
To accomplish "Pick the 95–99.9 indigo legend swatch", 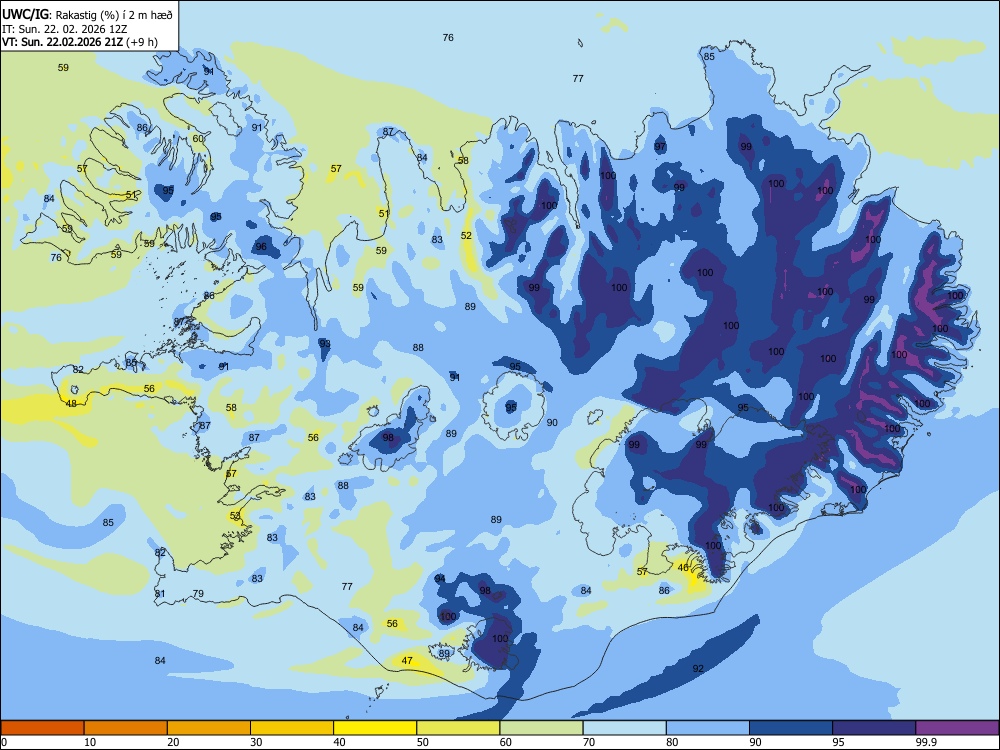I will pyautogui.click(x=874, y=728).
